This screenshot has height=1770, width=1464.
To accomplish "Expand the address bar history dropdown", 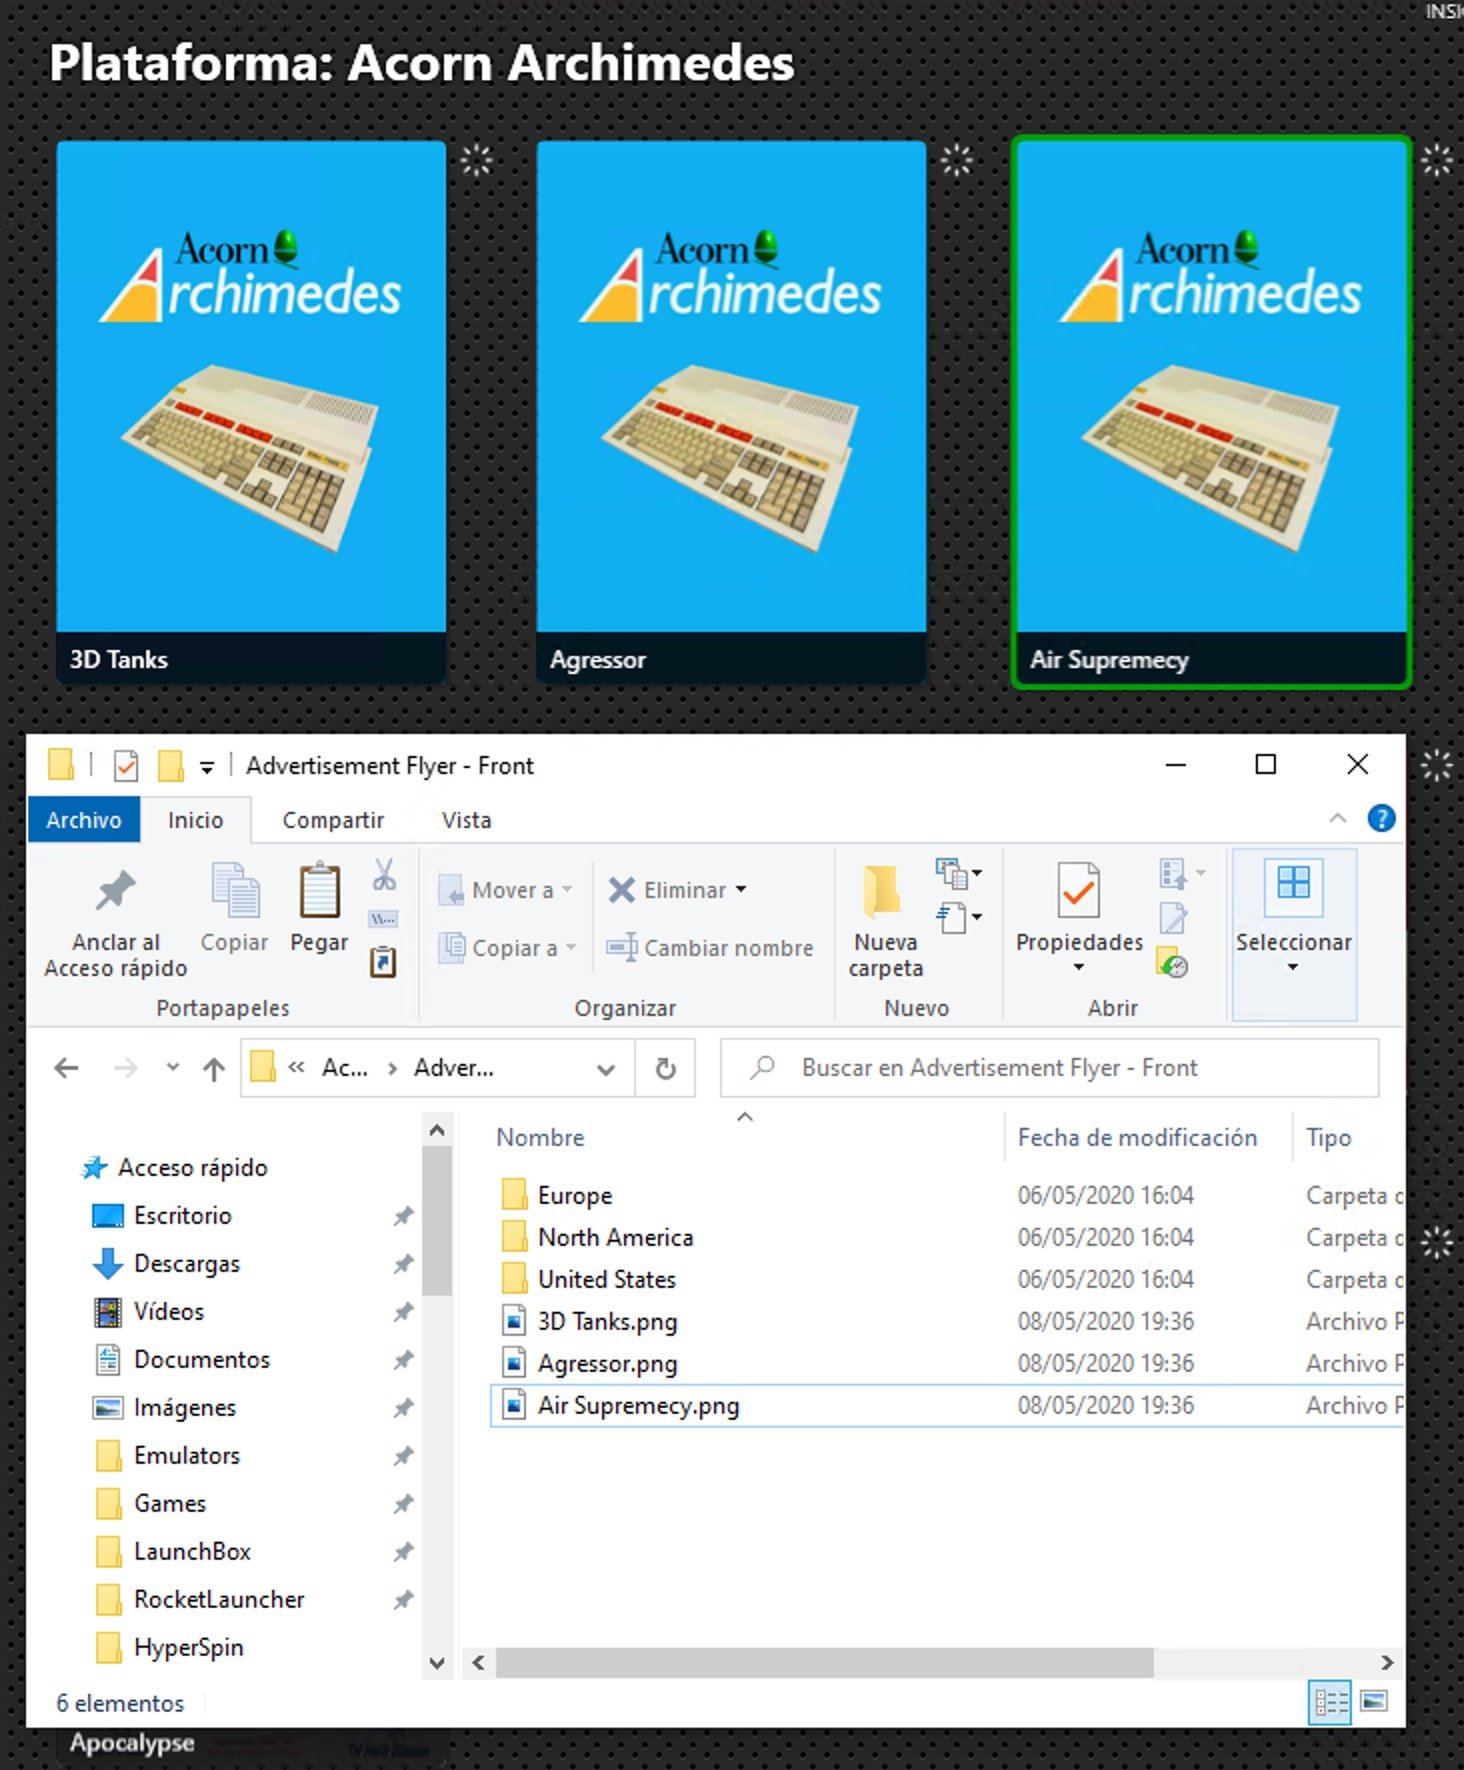I will pos(605,1069).
